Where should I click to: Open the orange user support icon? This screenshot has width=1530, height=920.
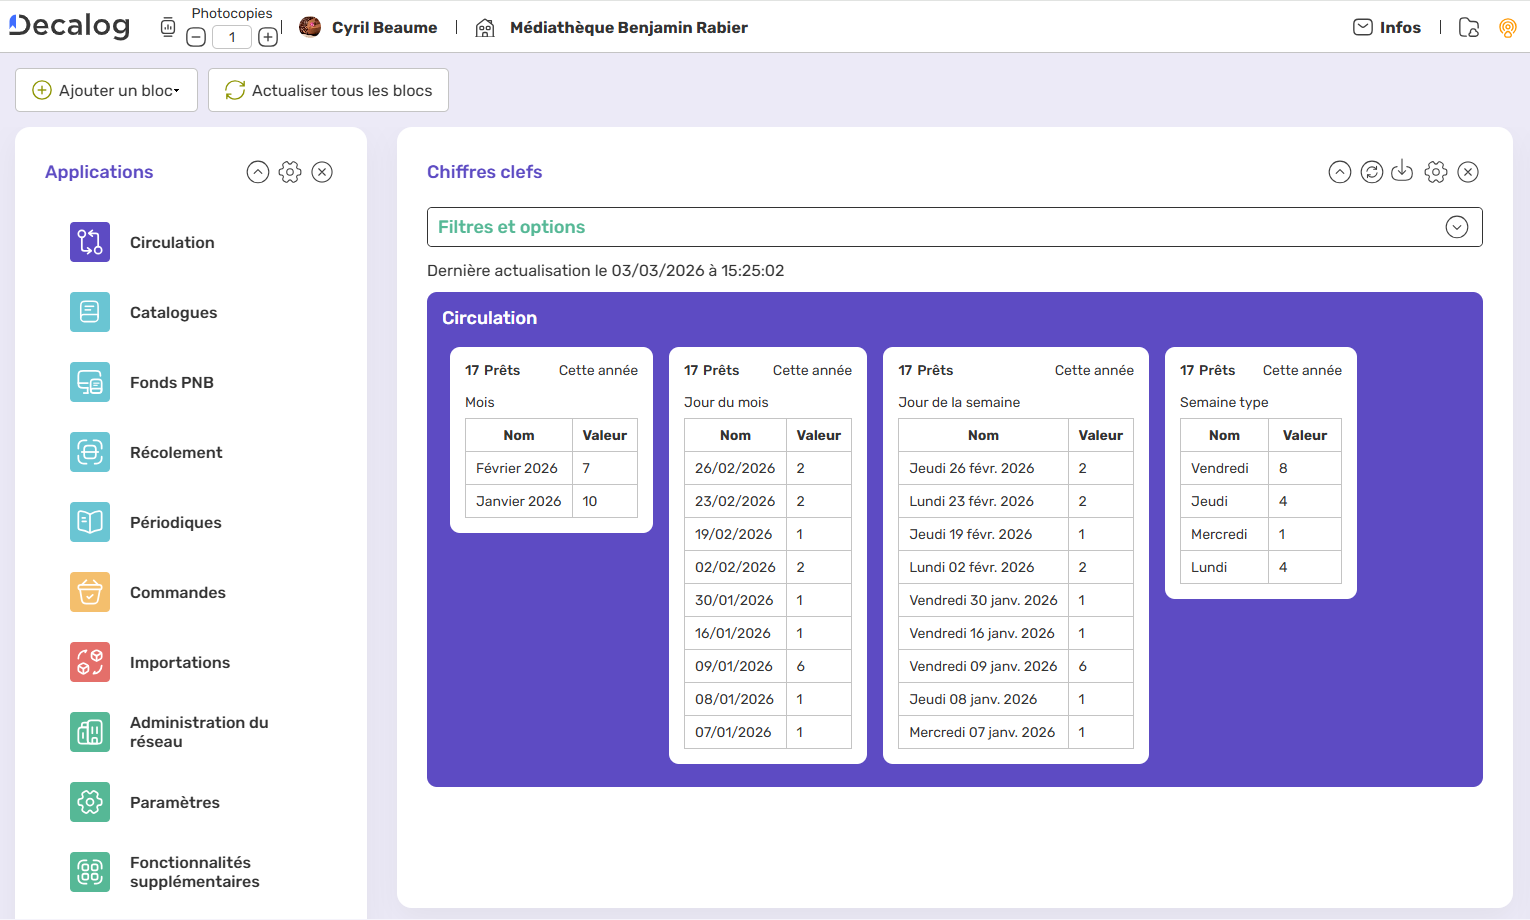pyautogui.click(x=1508, y=27)
